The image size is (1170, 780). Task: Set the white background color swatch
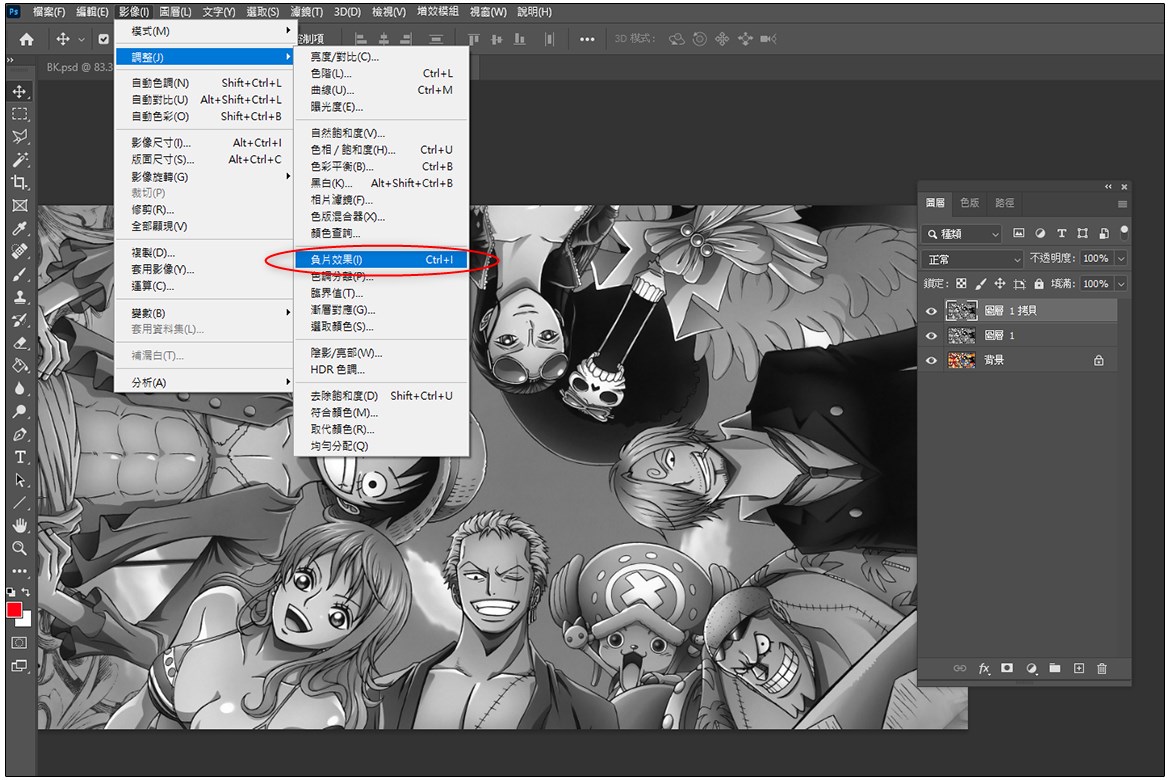[x=26, y=620]
